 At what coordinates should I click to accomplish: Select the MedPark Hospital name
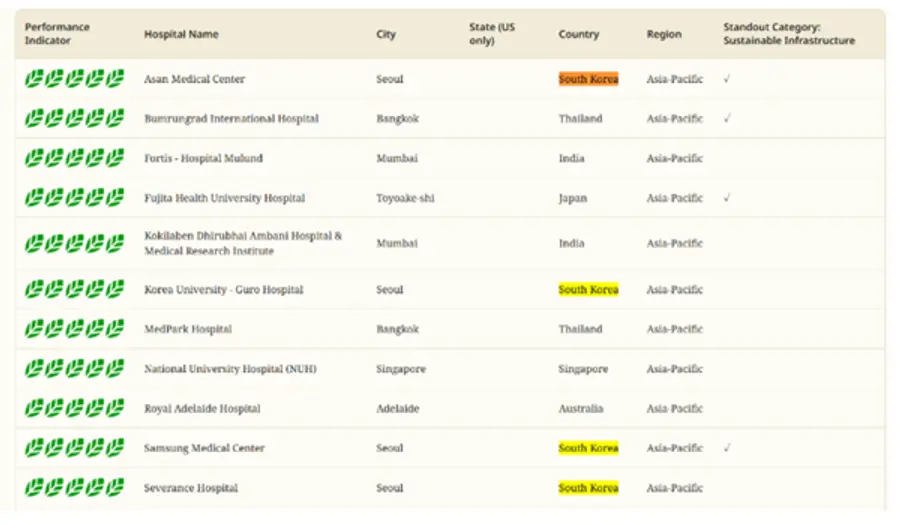[188, 329]
